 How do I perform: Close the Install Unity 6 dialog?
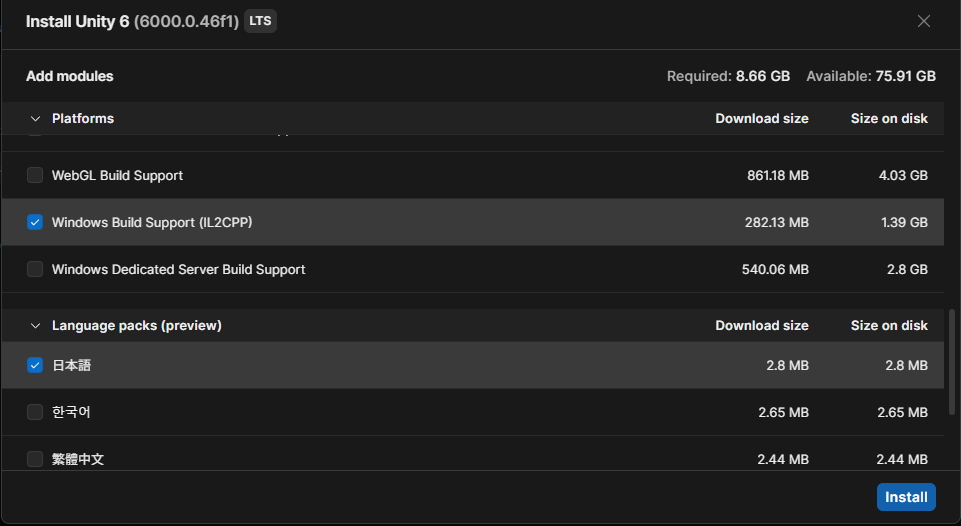[924, 21]
